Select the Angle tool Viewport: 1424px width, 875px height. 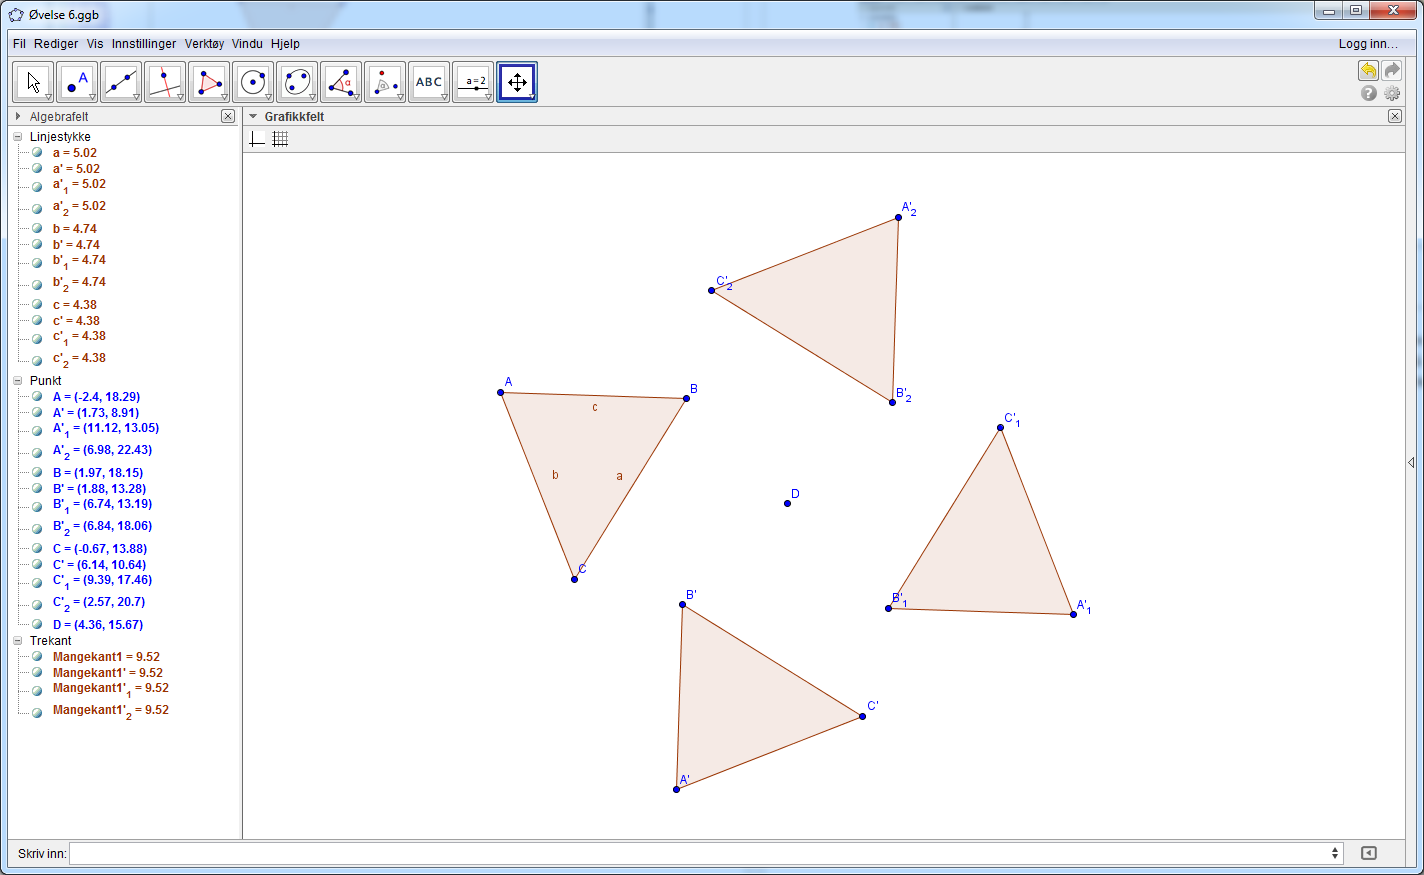341,82
